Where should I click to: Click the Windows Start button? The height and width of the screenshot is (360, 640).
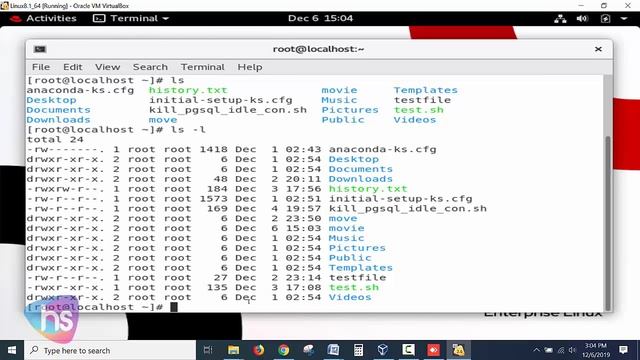pos(12,350)
